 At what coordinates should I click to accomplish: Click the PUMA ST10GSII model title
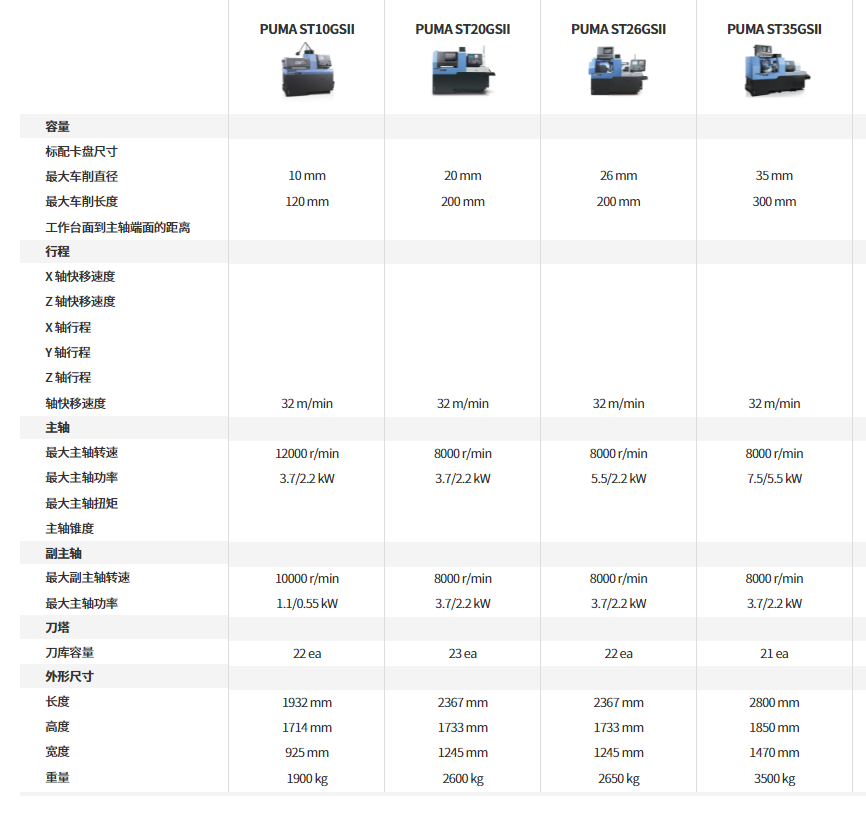pyautogui.click(x=307, y=29)
